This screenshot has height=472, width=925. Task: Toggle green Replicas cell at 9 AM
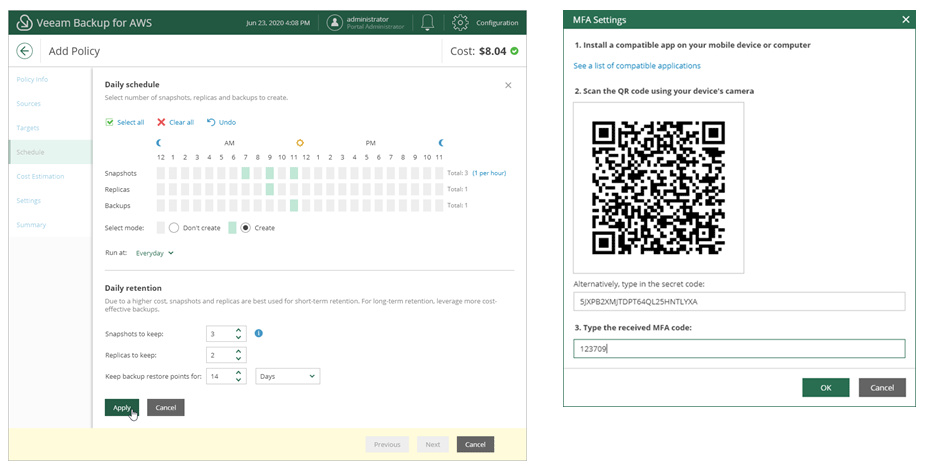[x=270, y=189]
